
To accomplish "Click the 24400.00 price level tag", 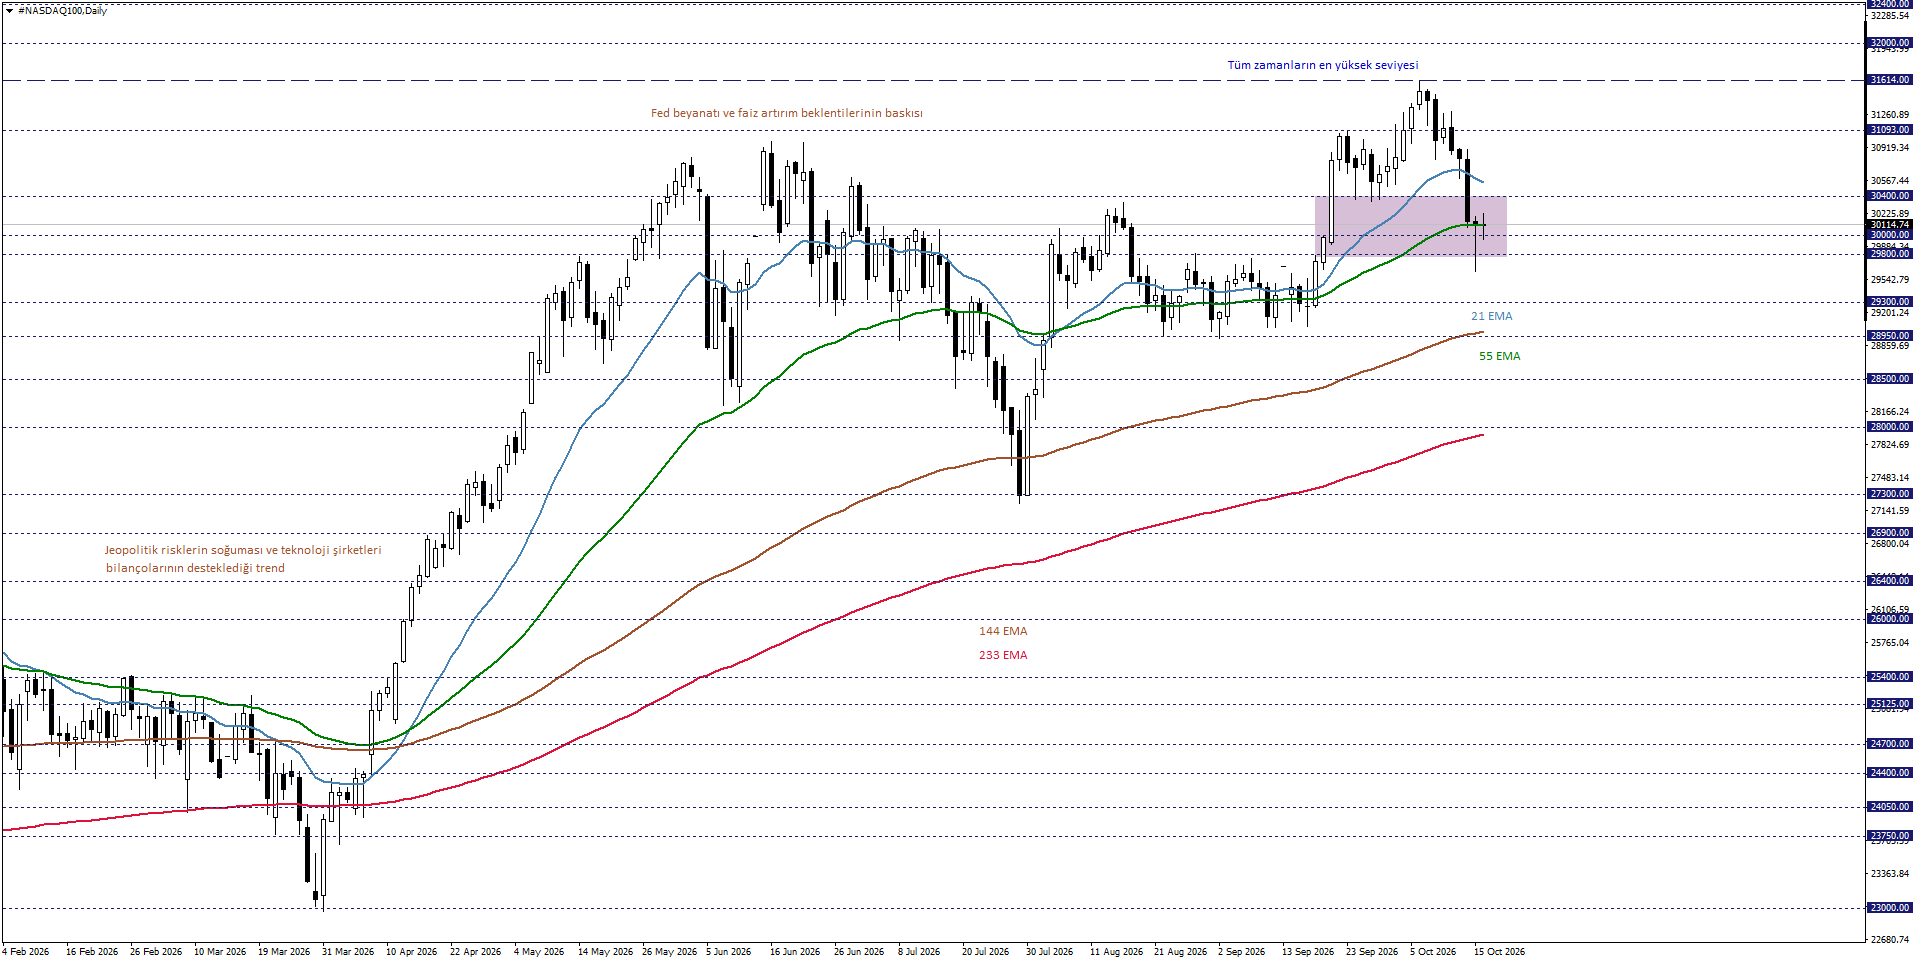I will (x=1890, y=773).
